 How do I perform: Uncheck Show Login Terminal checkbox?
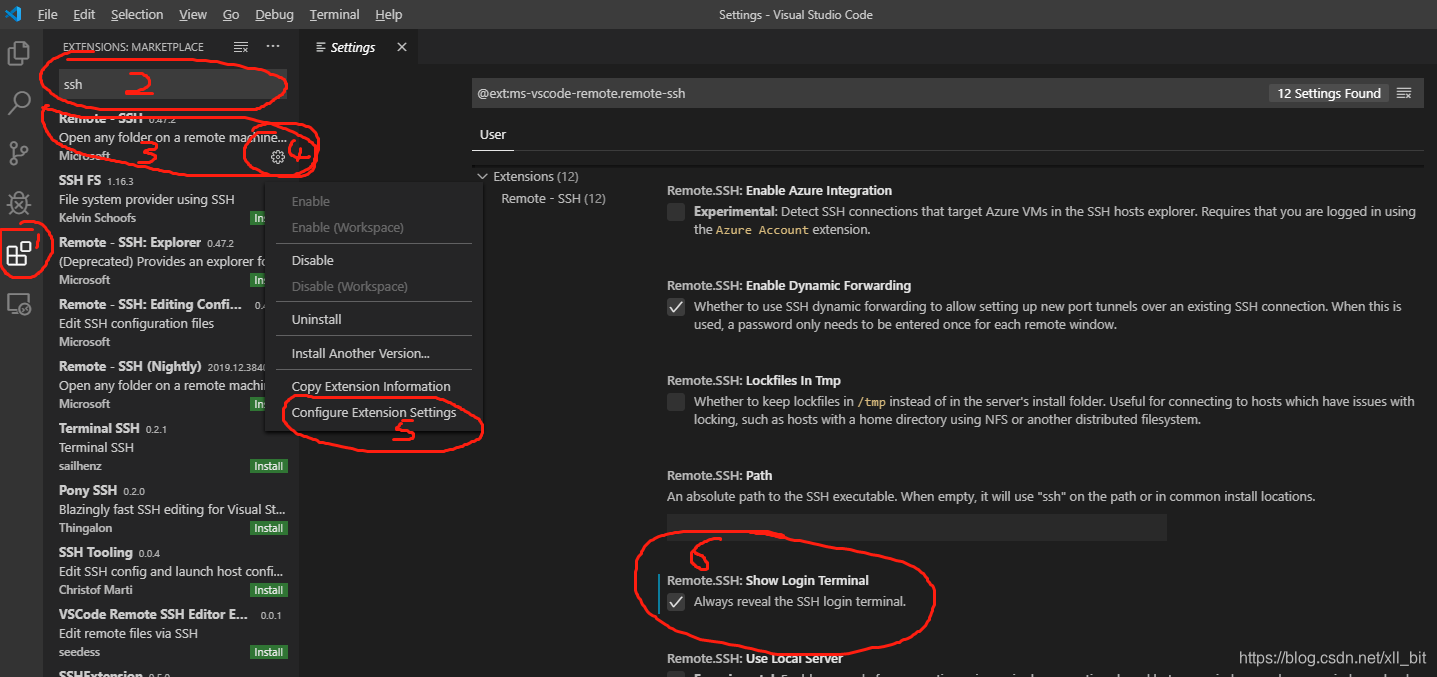[676, 602]
